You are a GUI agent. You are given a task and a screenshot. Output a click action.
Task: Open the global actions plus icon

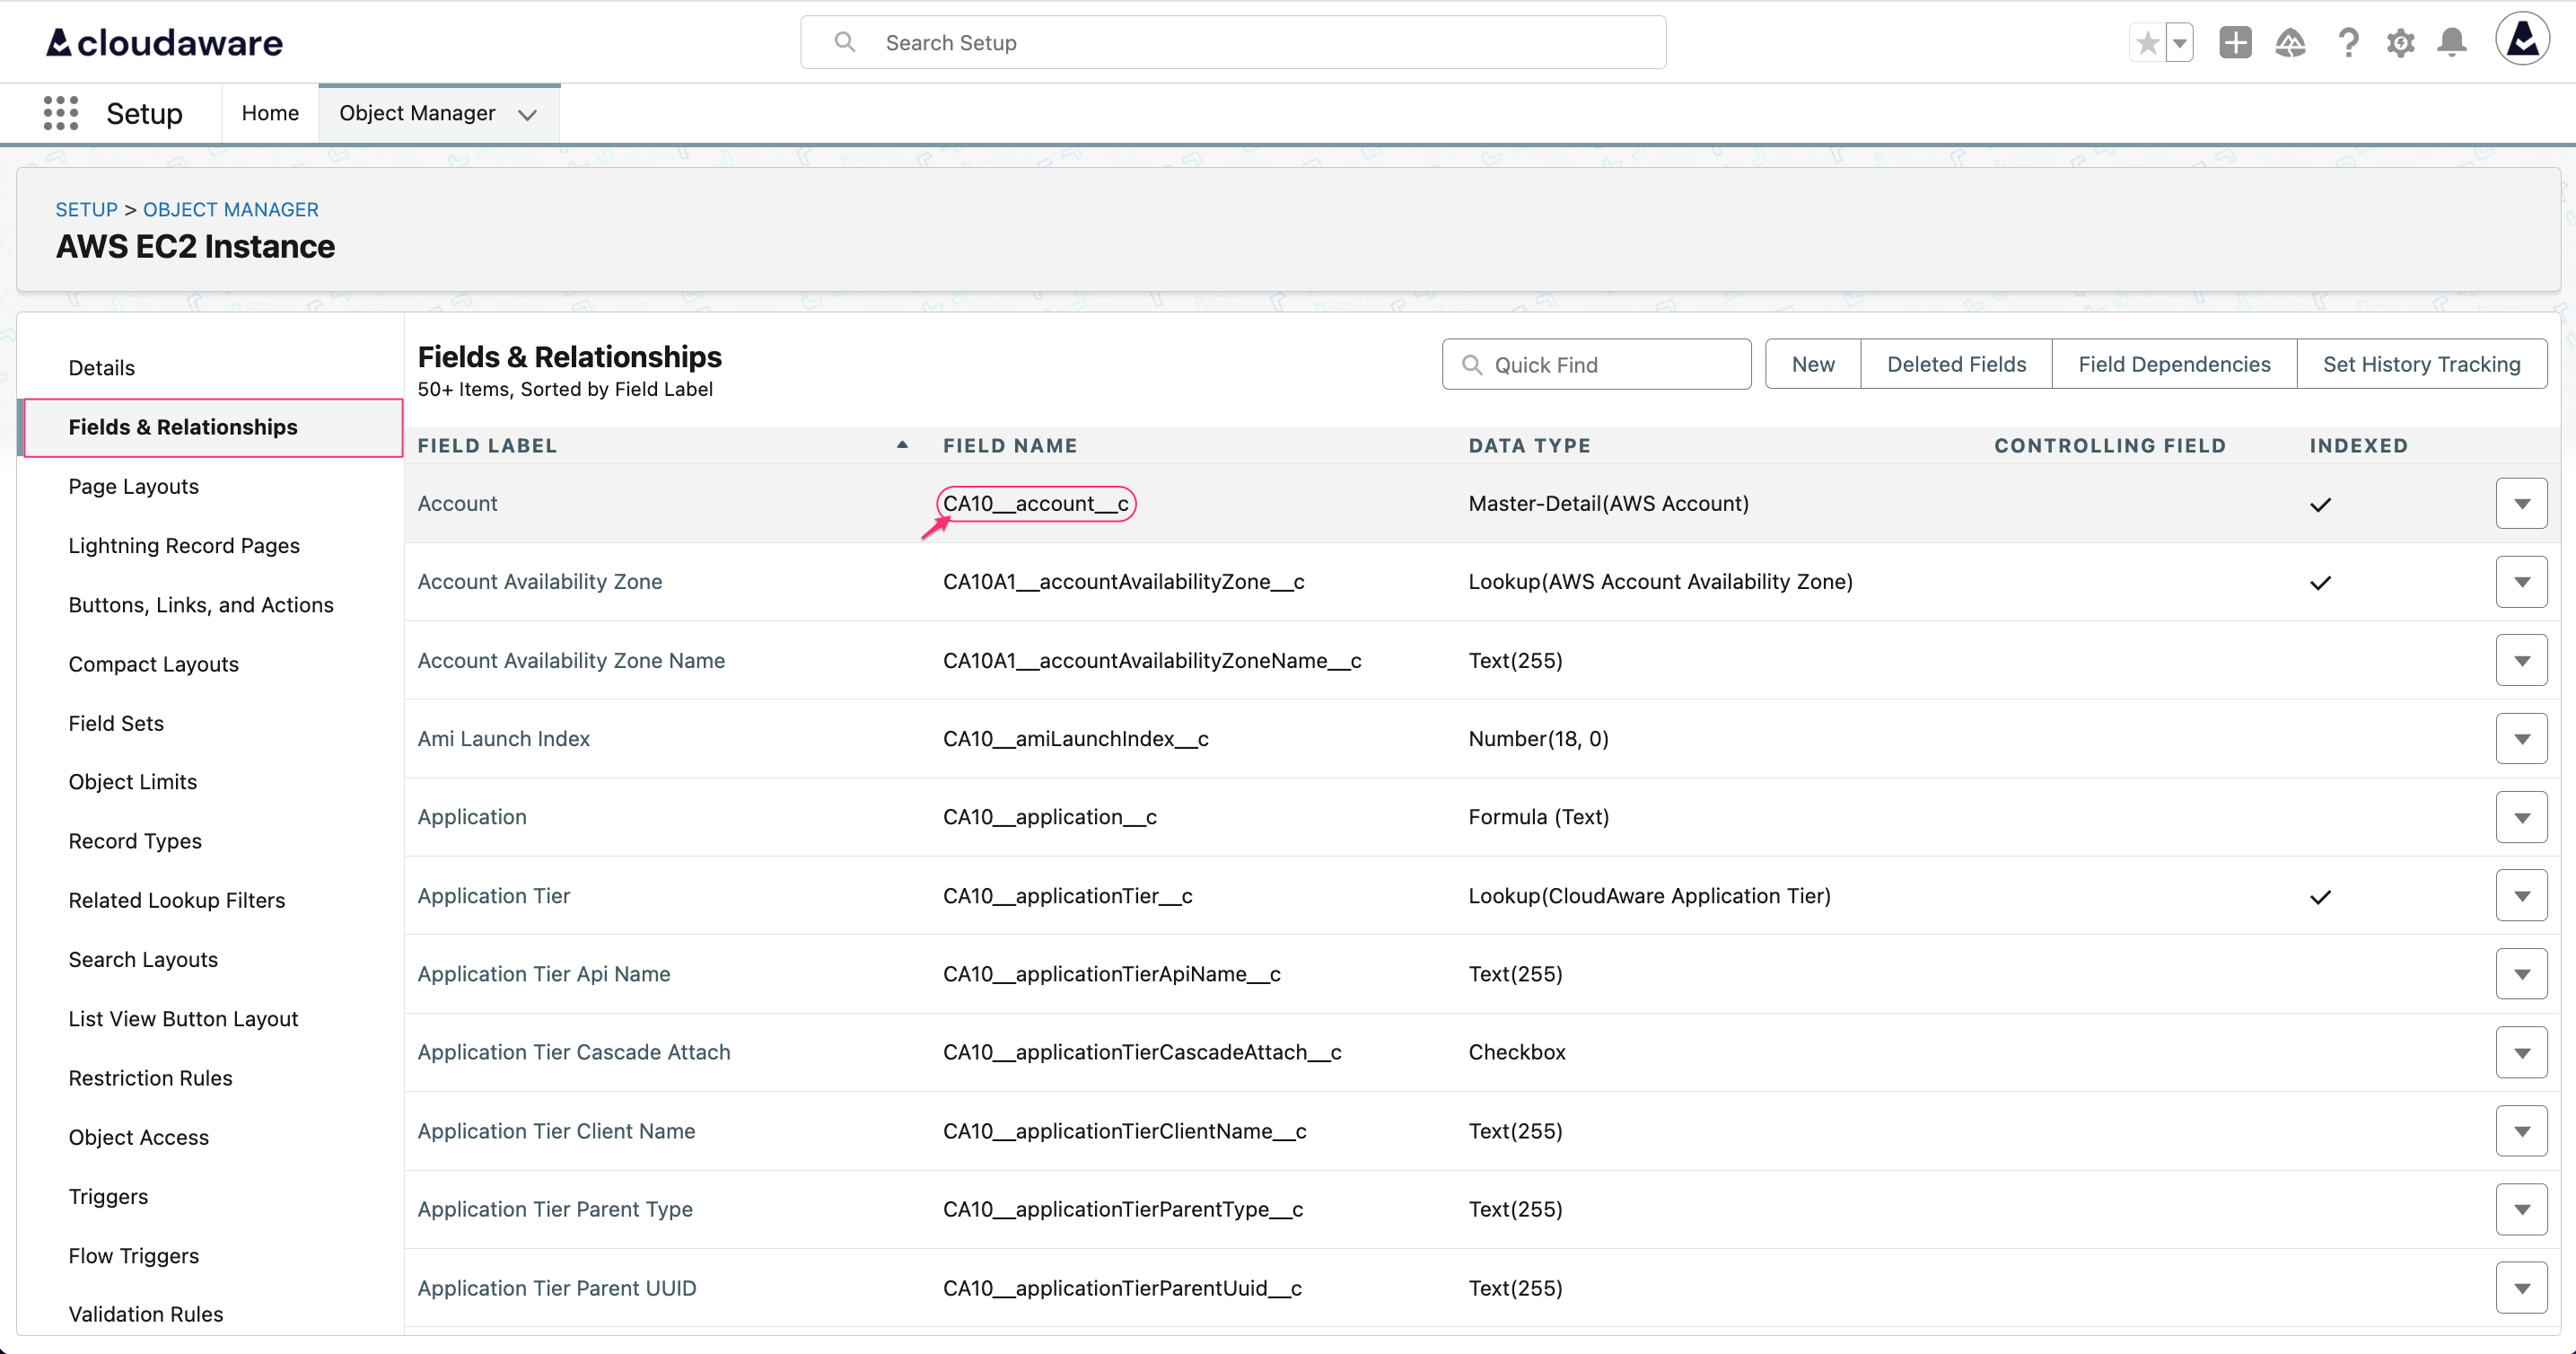[x=2236, y=42]
